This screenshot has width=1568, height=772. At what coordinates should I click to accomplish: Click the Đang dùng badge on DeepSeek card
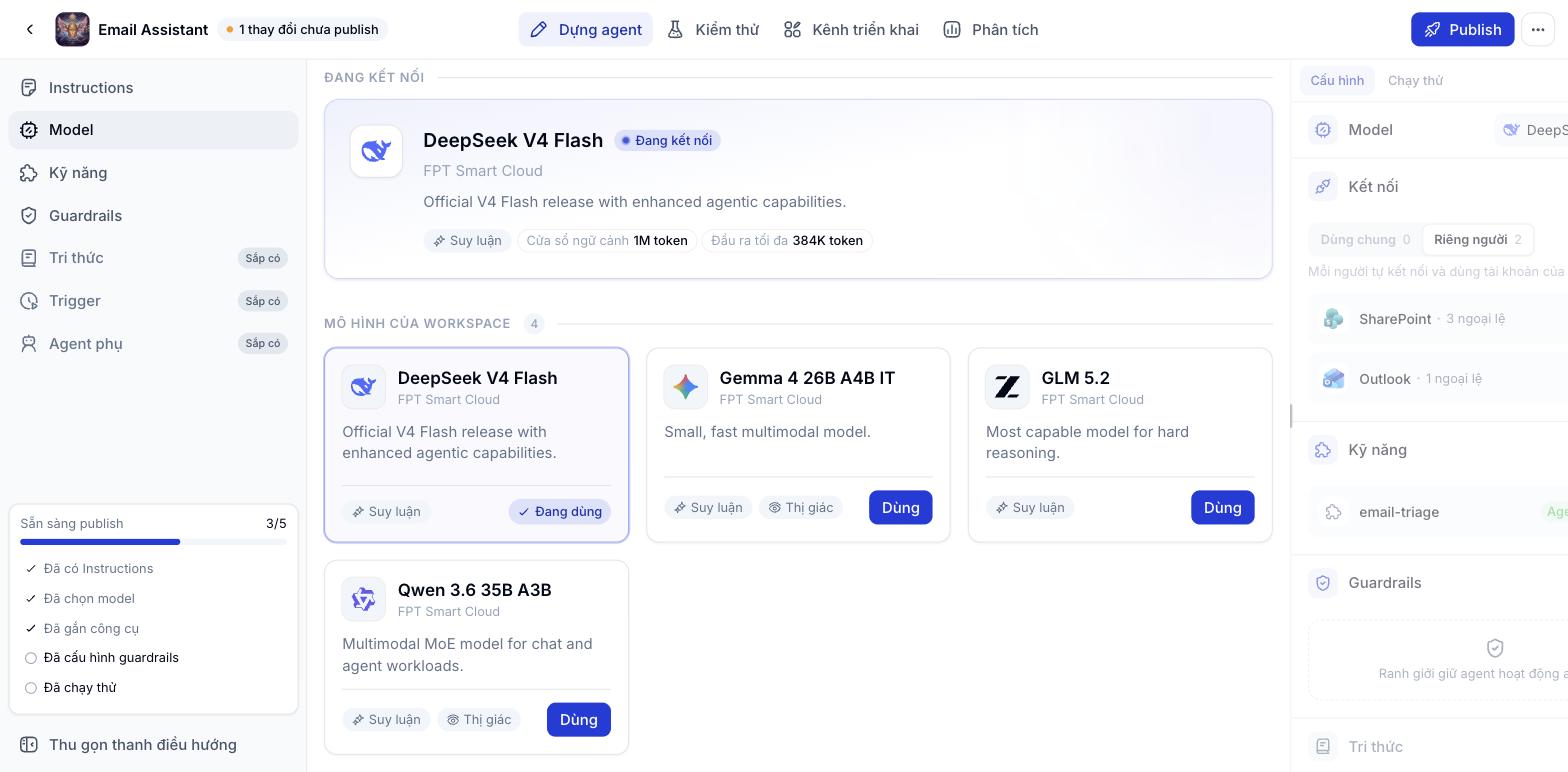tap(560, 512)
